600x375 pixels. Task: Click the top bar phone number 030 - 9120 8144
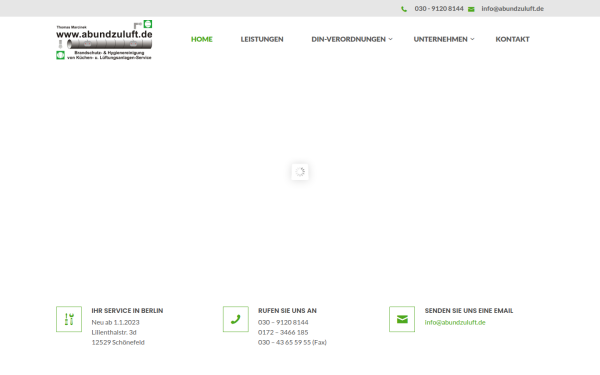439,8
